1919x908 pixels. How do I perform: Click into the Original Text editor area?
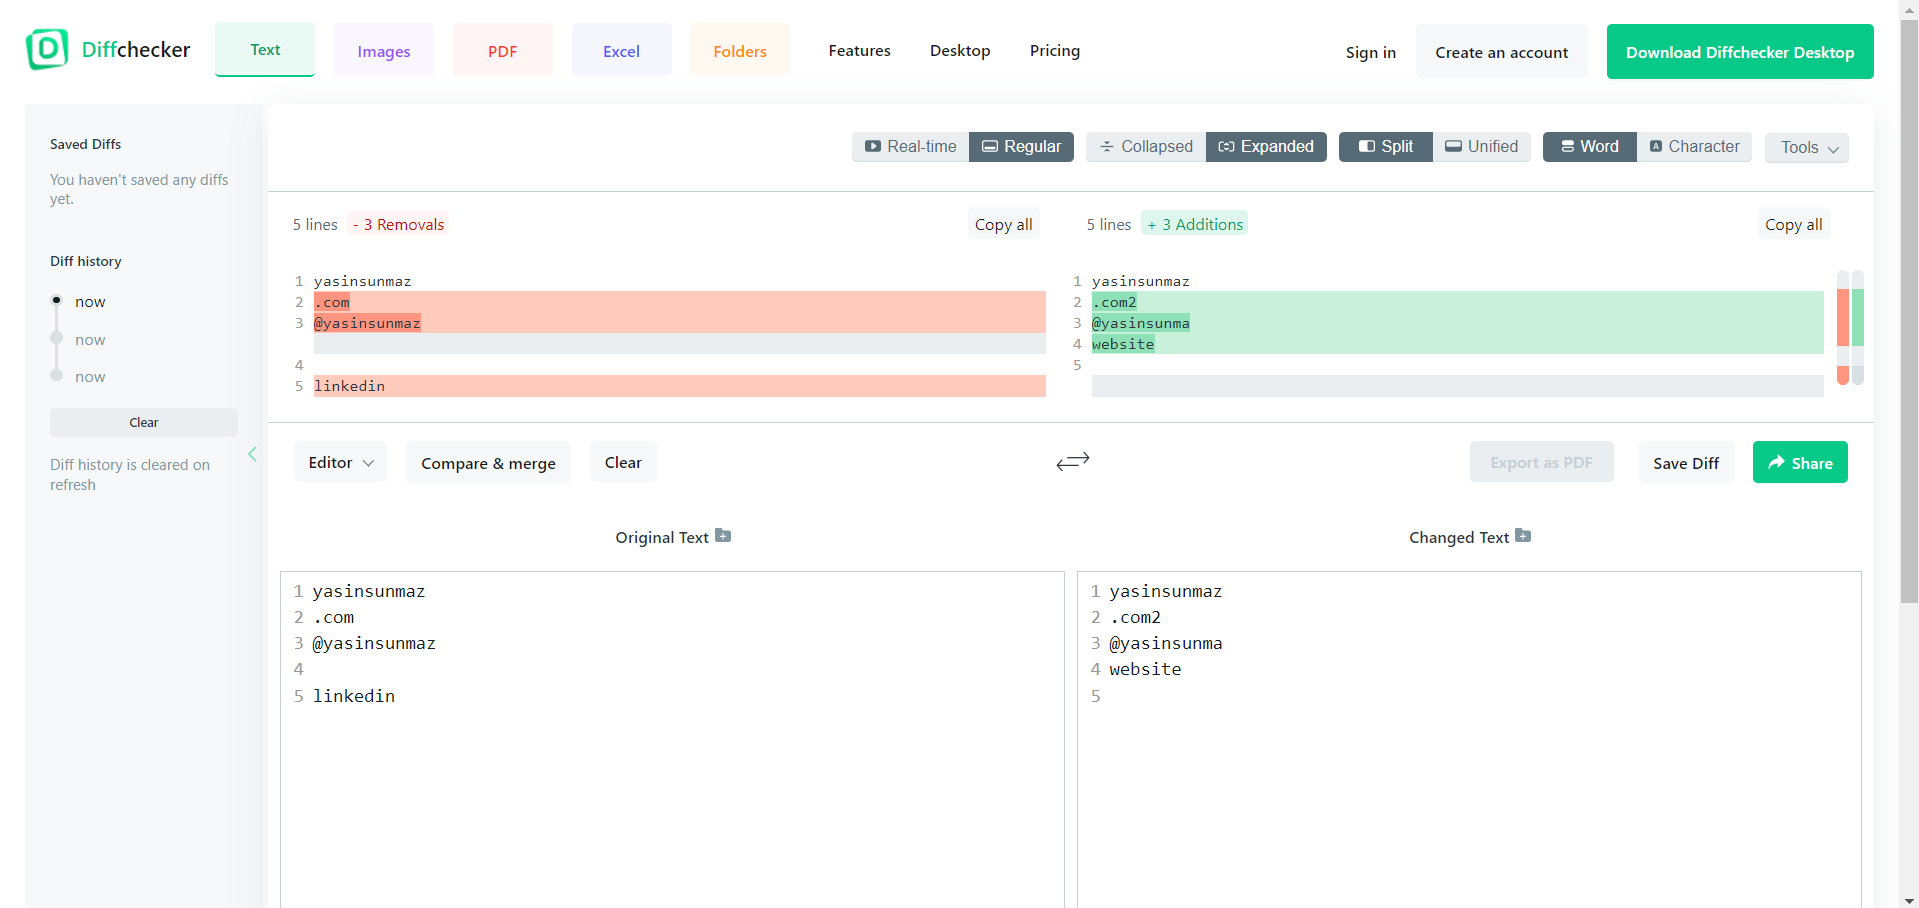(x=672, y=739)
